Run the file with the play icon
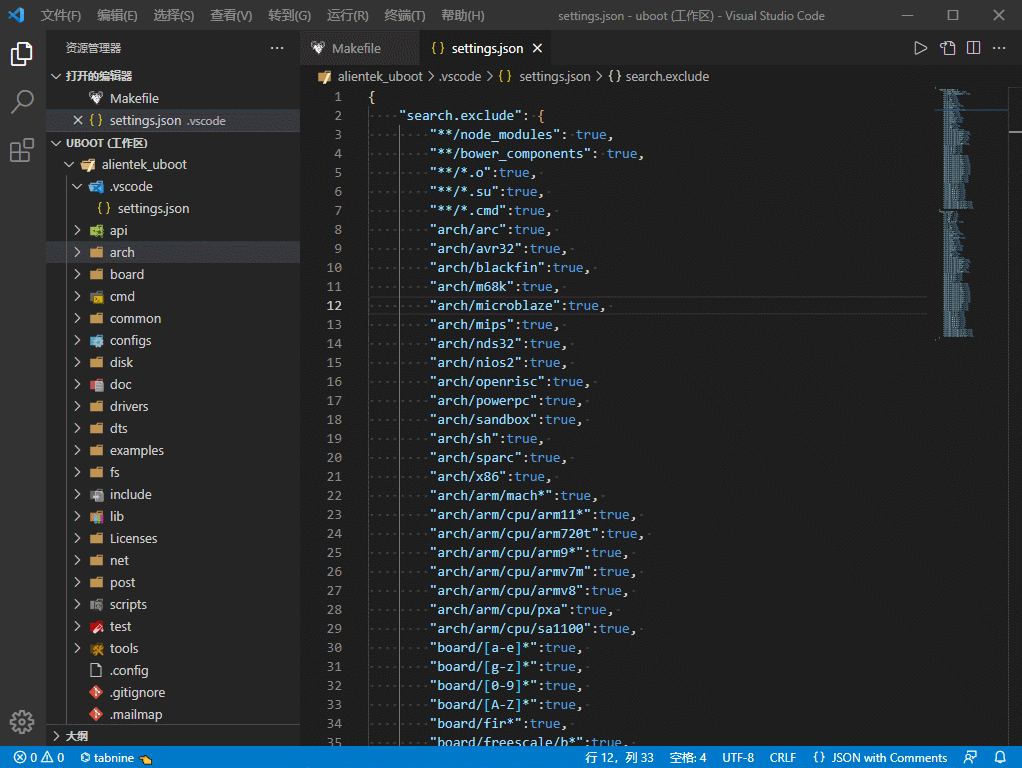The height and width of the screenshot is (768, 1022). click(x=920, y=48)
